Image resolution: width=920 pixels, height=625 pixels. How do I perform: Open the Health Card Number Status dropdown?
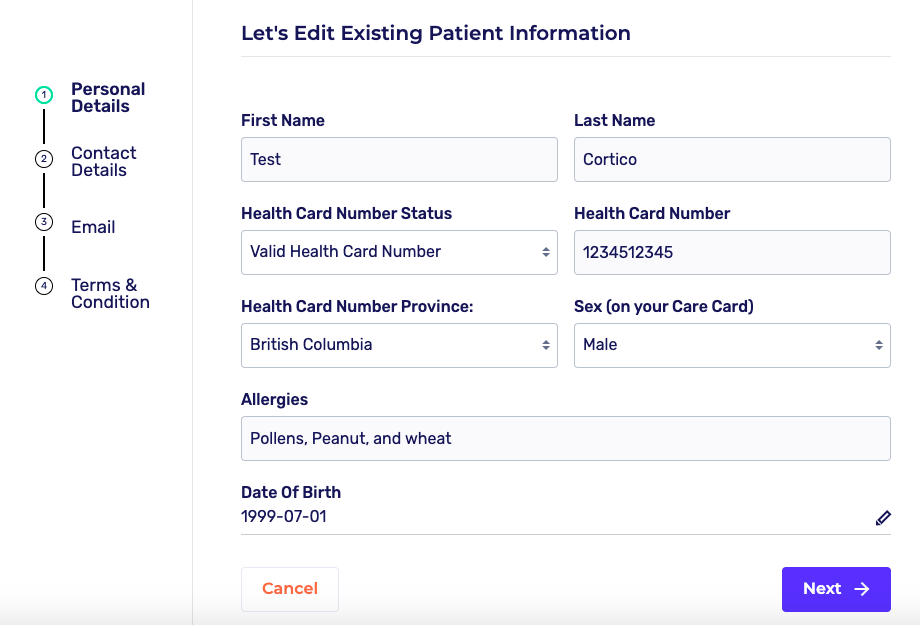[399, 252]
